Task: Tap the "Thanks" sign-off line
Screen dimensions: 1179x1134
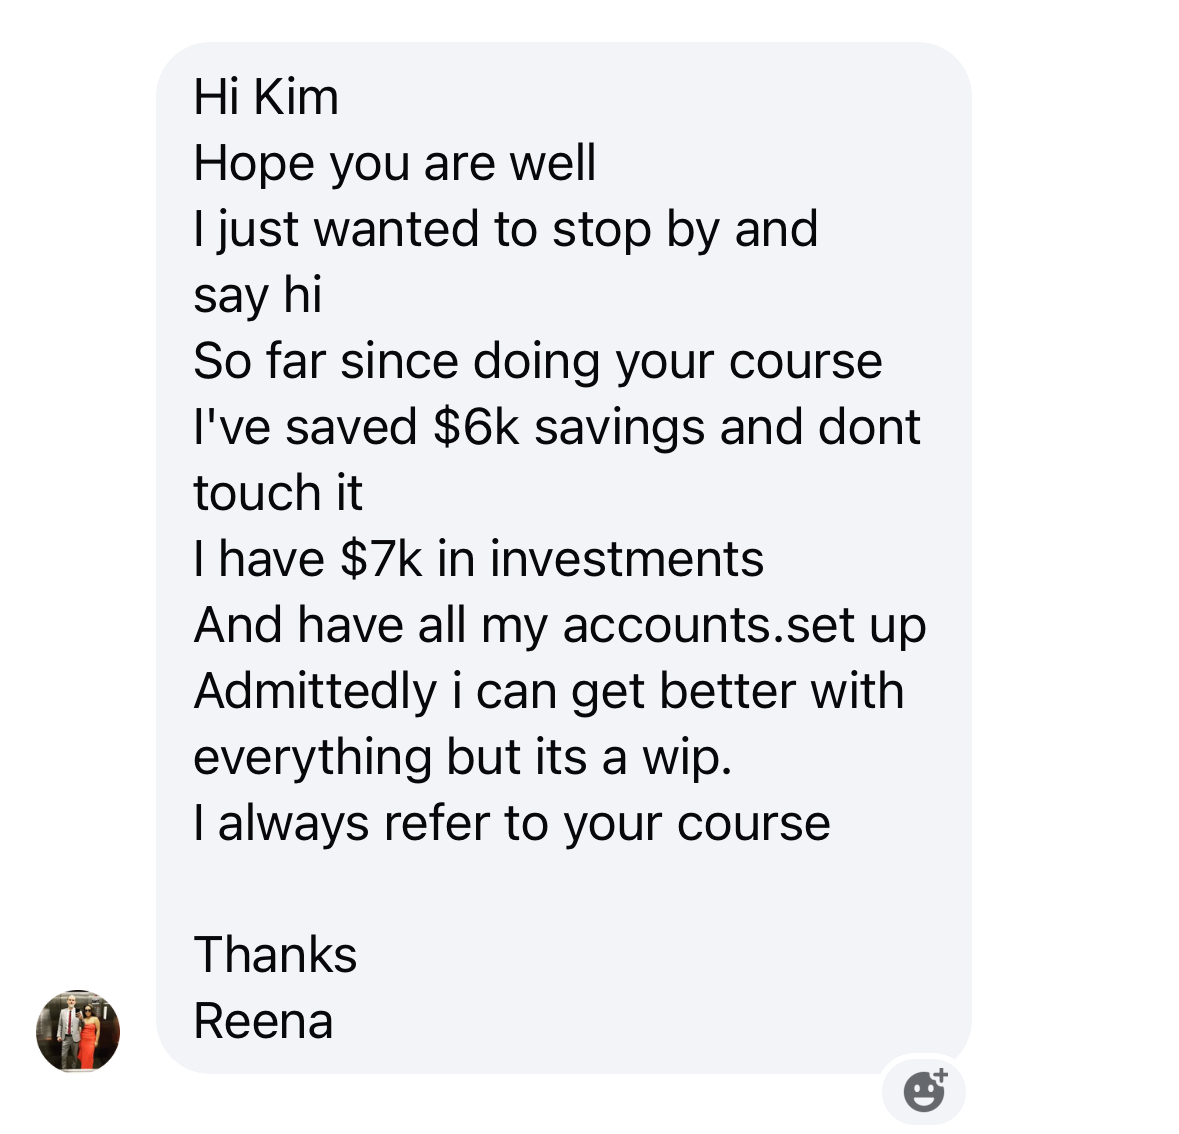Action: point(275,955)
